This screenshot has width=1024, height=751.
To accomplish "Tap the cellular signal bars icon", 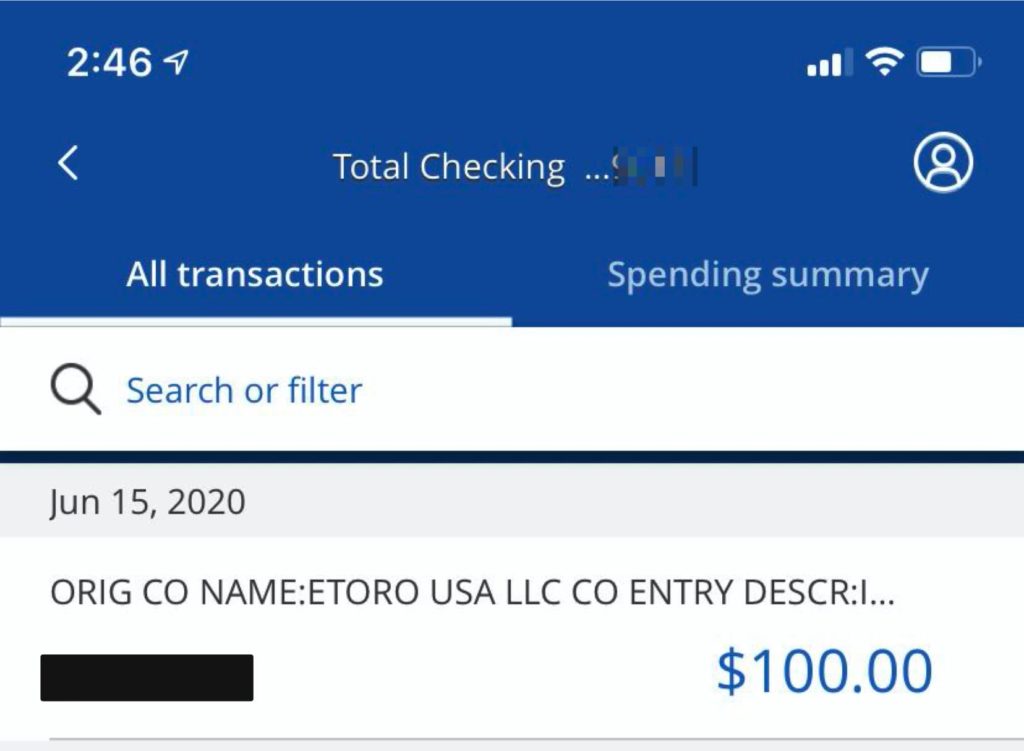I will (825, 65).
